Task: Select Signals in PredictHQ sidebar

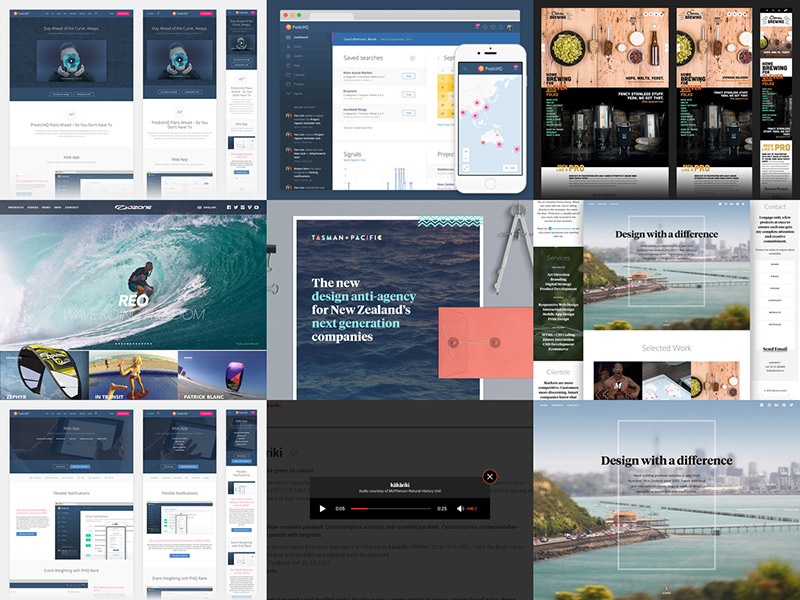Action: 296,93
